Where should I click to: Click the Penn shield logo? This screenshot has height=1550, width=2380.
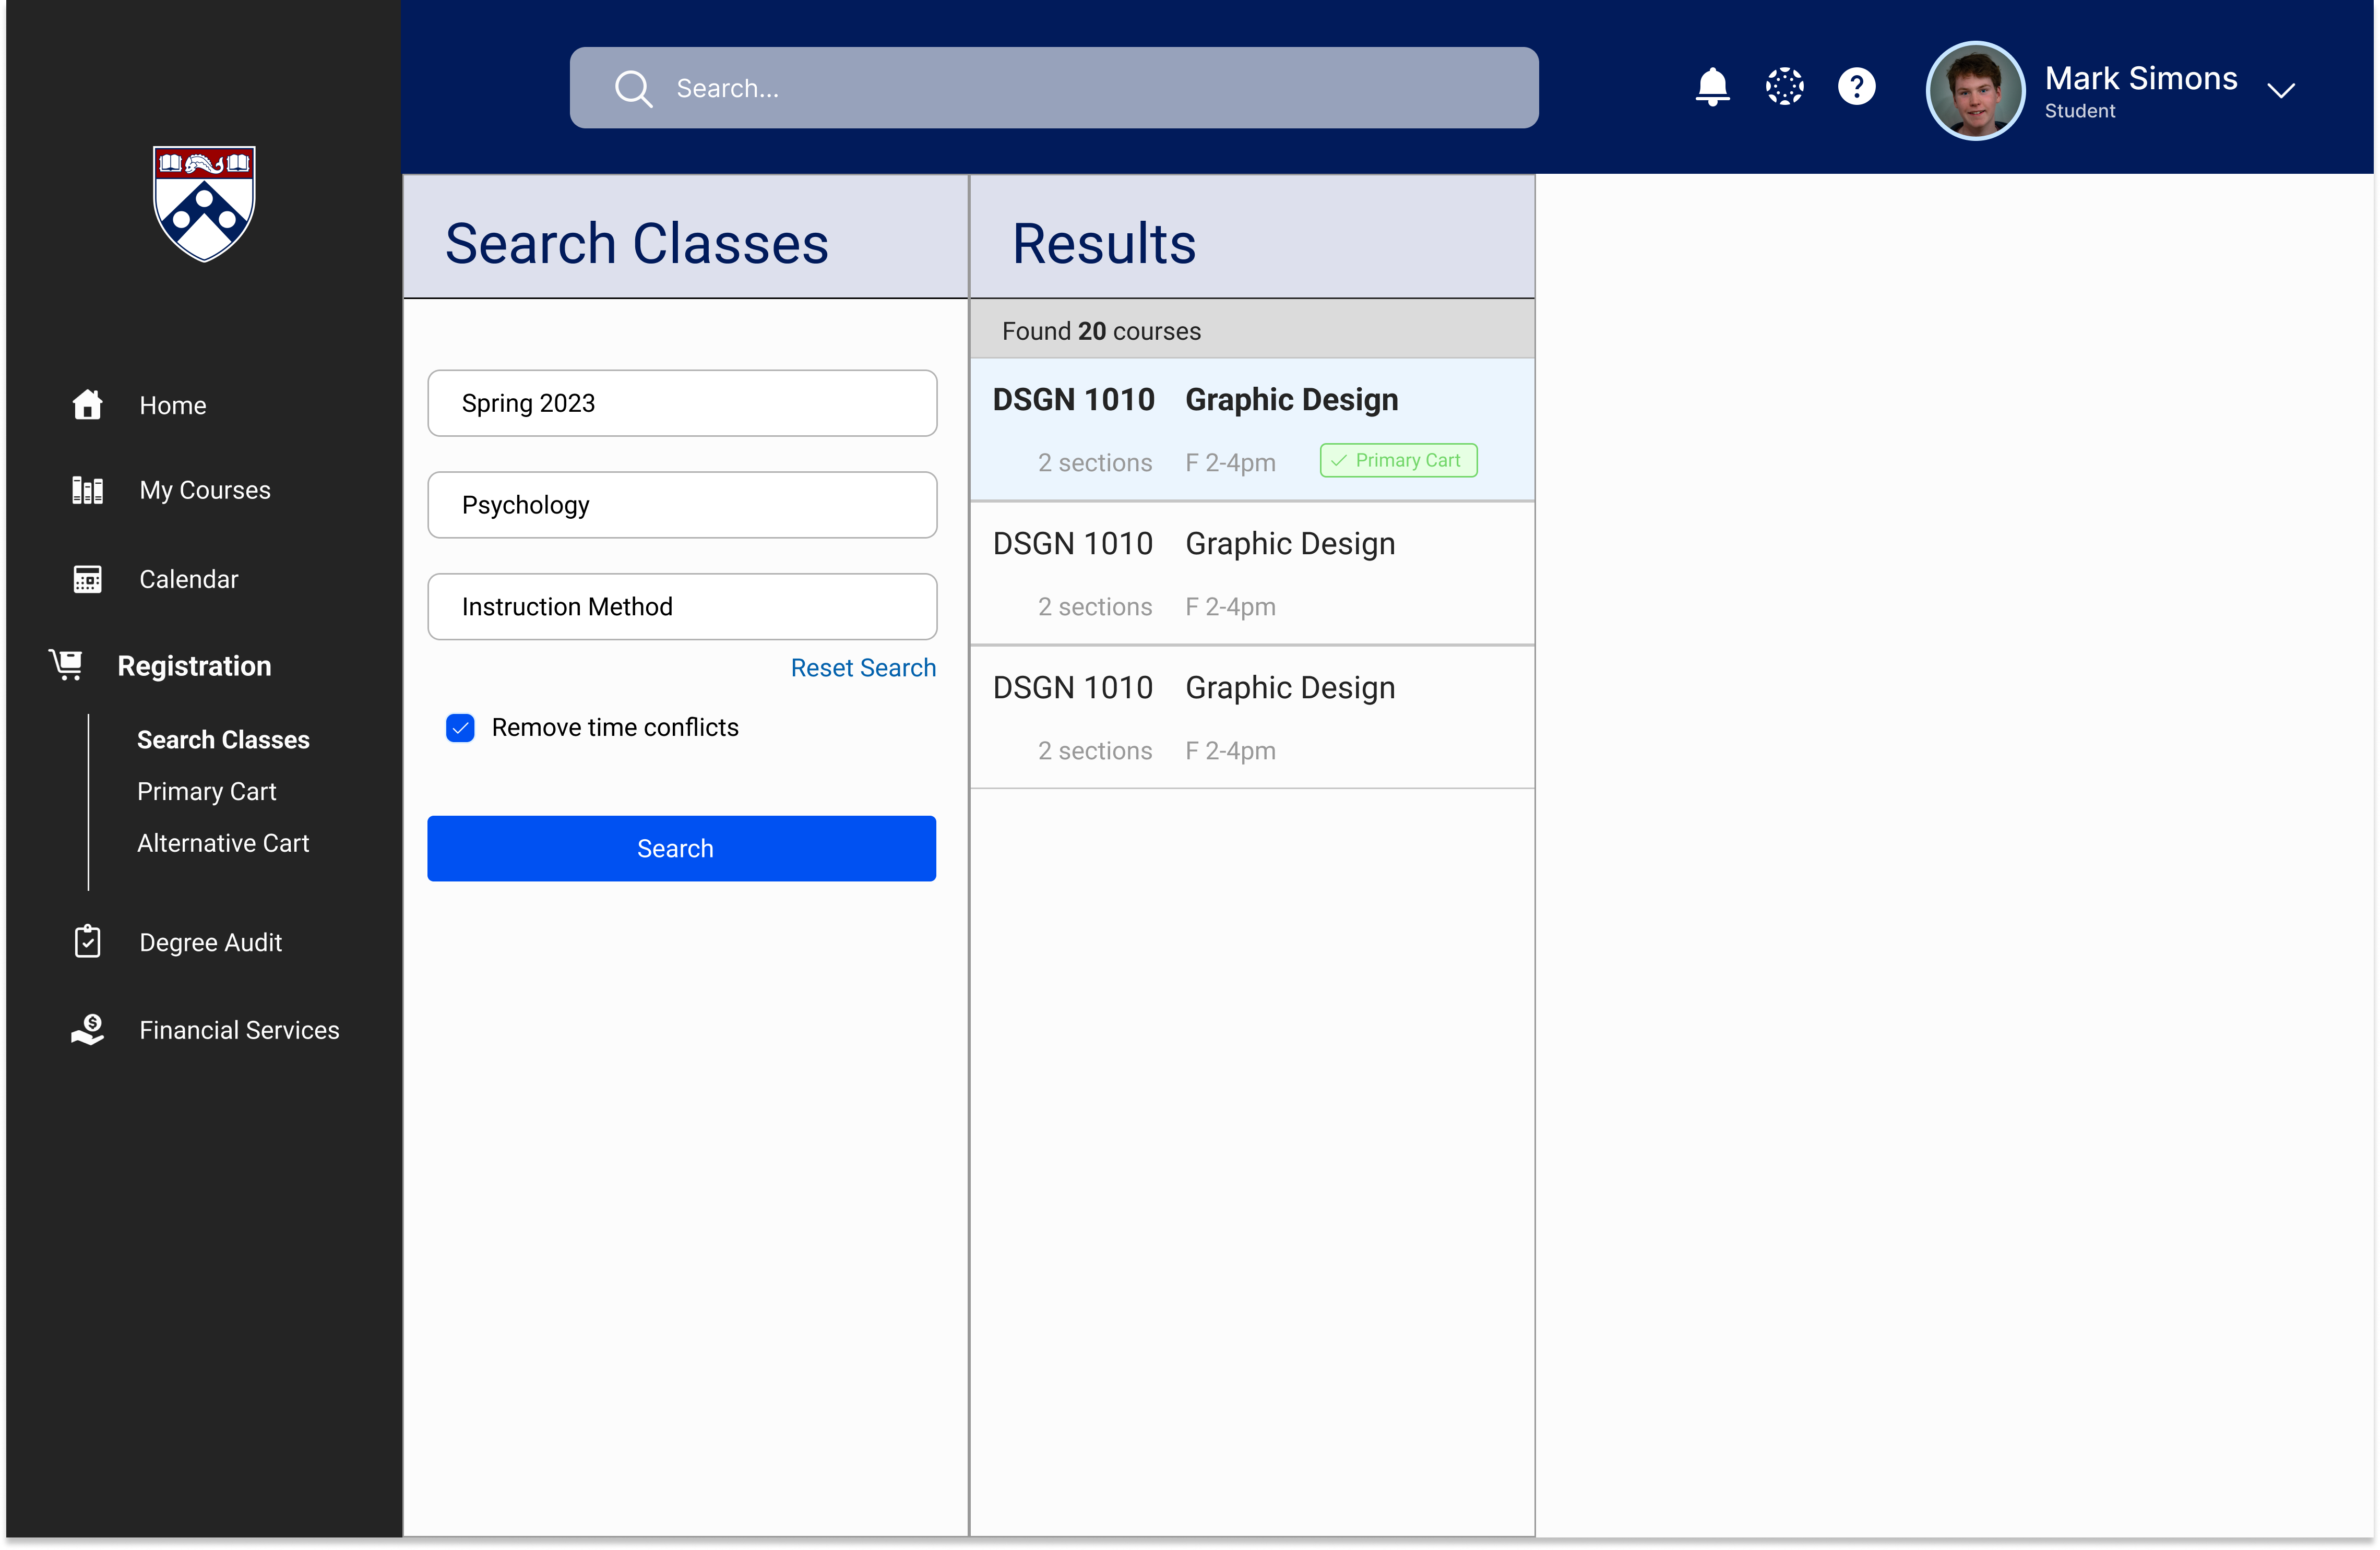click(204, 203)
